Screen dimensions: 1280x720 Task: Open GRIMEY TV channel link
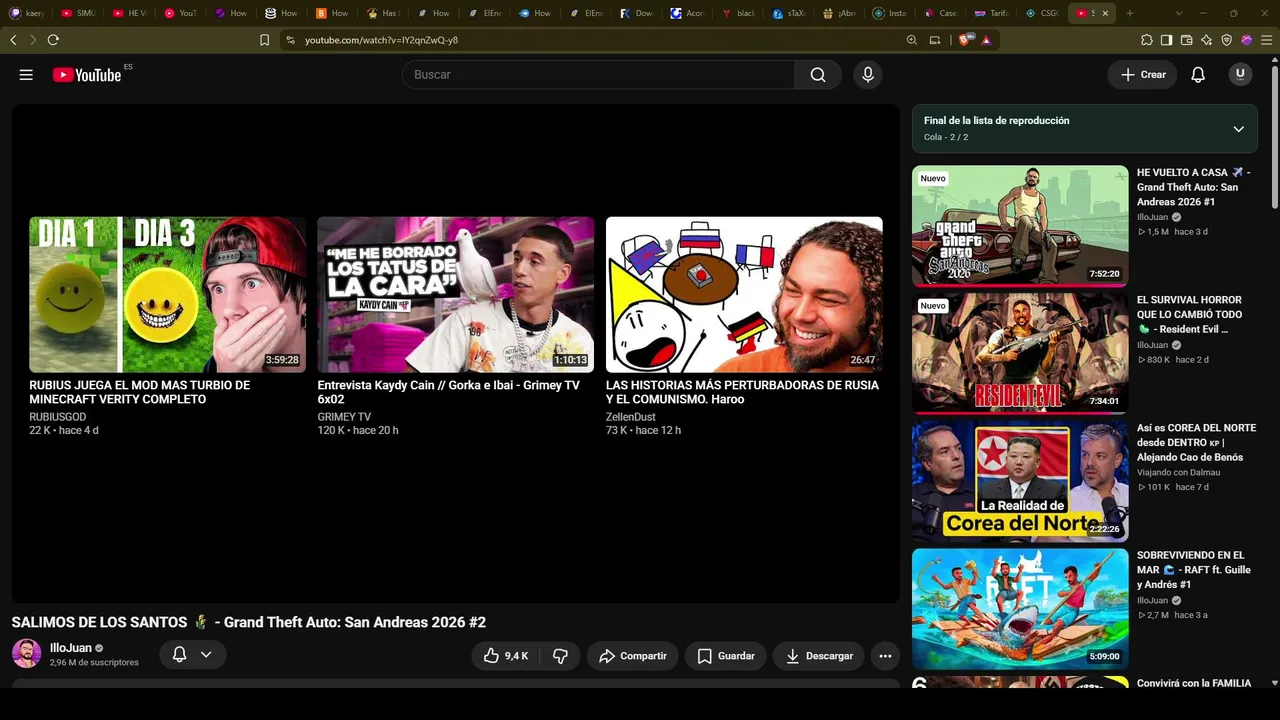tap(344, 417)
